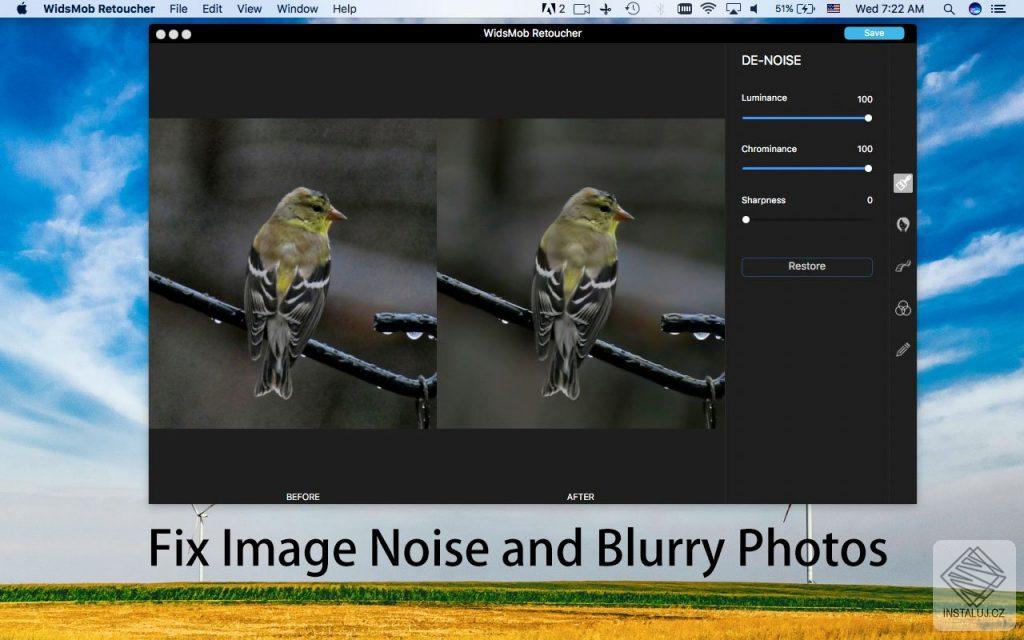Open the portrait retouch face icon
Image resolution: width=1024 pixels, height=640 pixels.
pyautogui.click(x=903, y=225)
